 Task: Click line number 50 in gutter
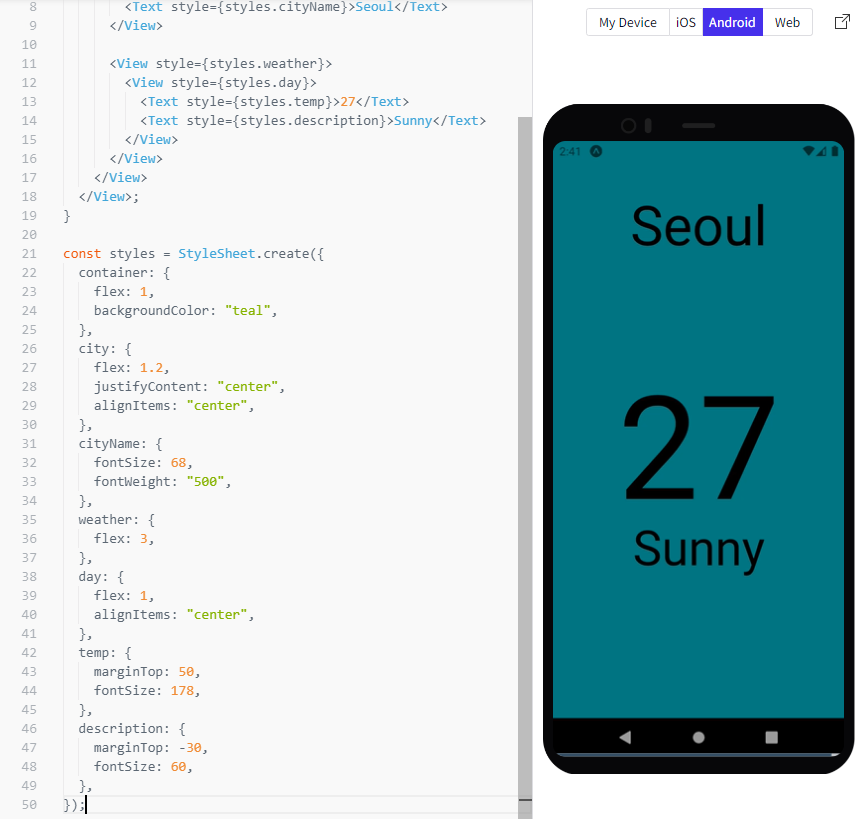point(29,805)
